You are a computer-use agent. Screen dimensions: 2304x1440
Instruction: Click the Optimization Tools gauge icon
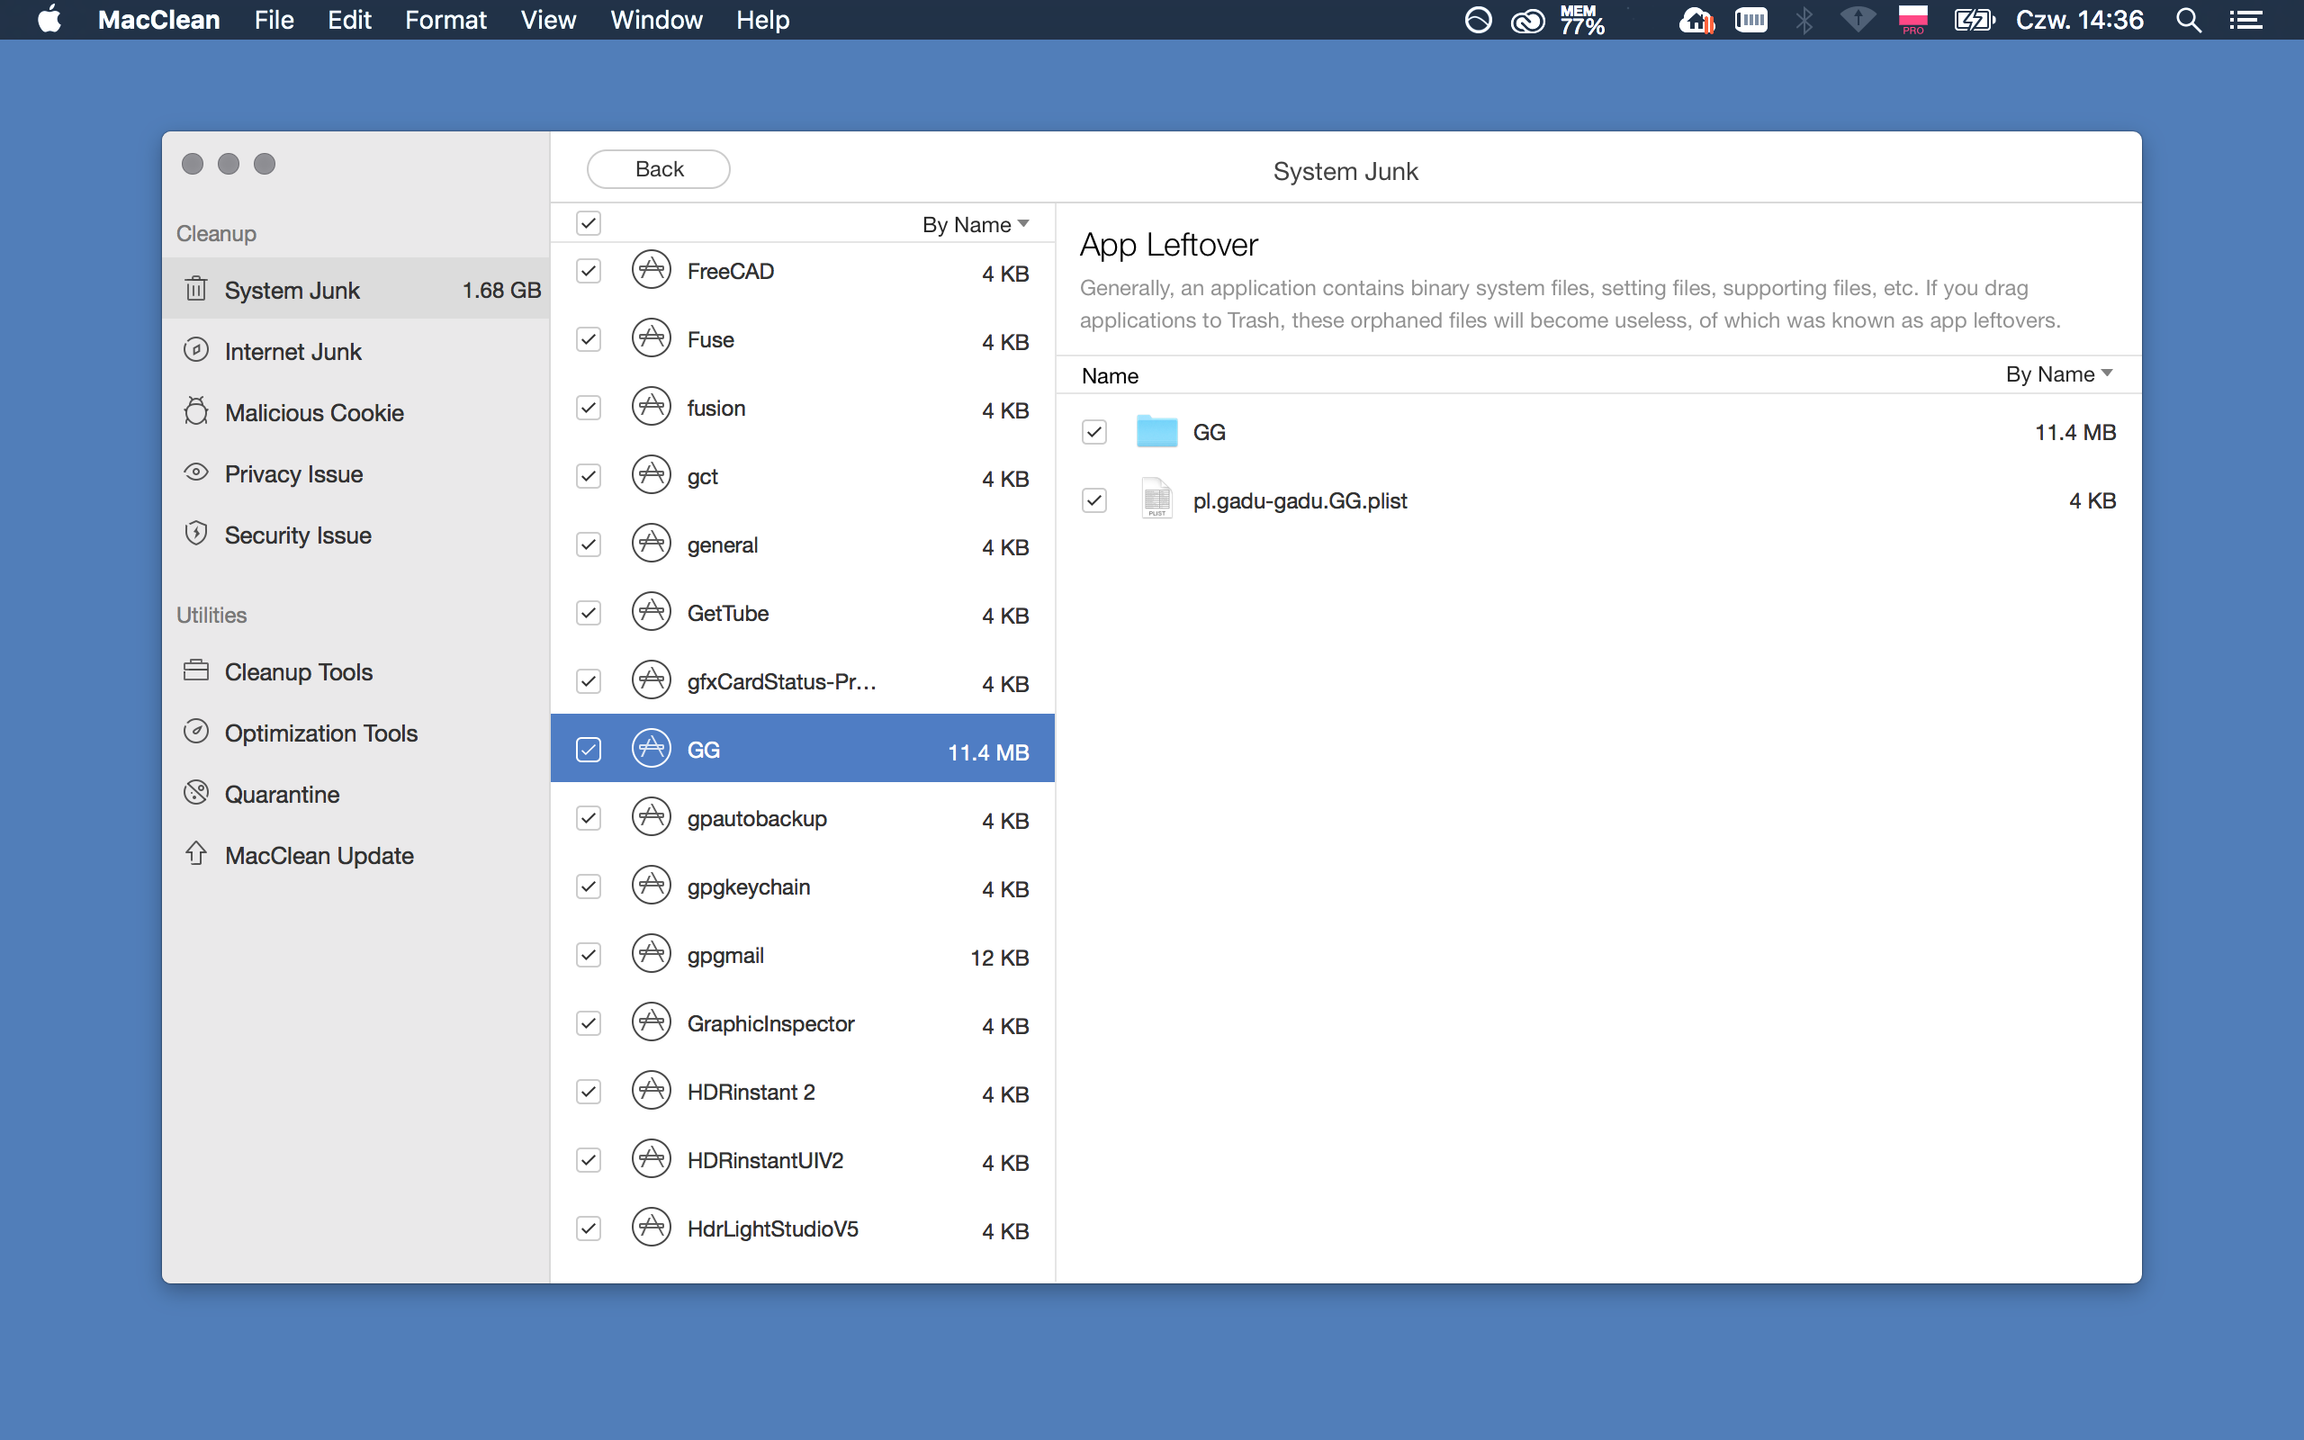click(x=196, y=731)
